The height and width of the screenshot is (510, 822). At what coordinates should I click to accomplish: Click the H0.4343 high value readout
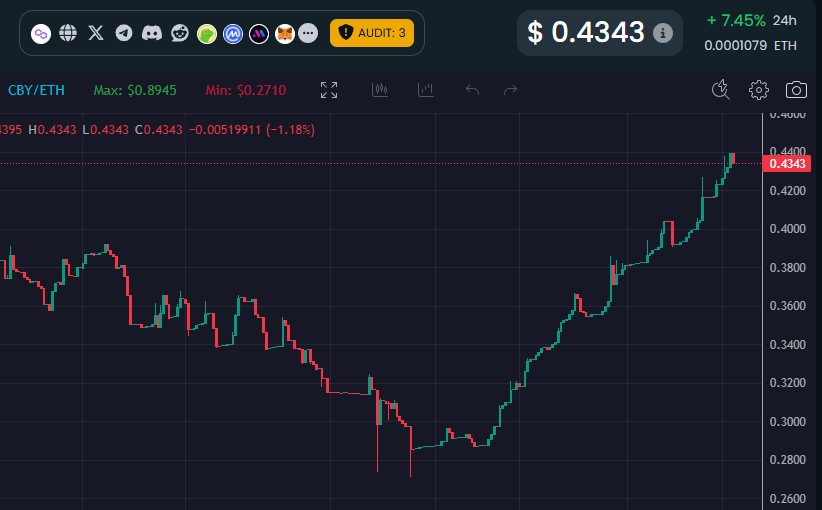52,129
